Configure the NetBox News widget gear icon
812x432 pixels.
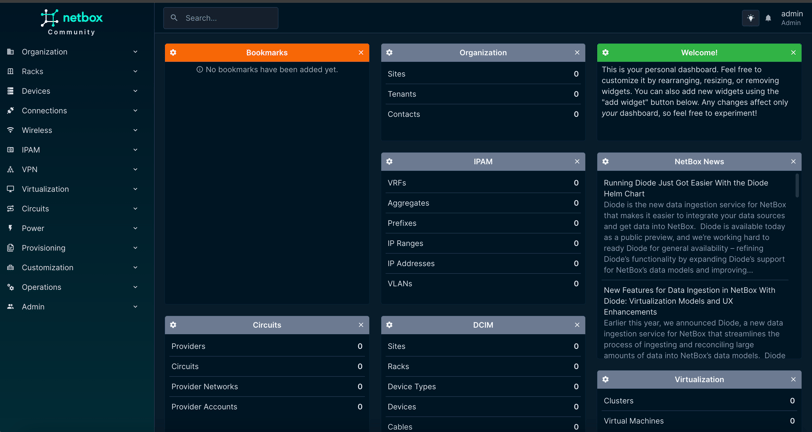click(x=605, y=162)
